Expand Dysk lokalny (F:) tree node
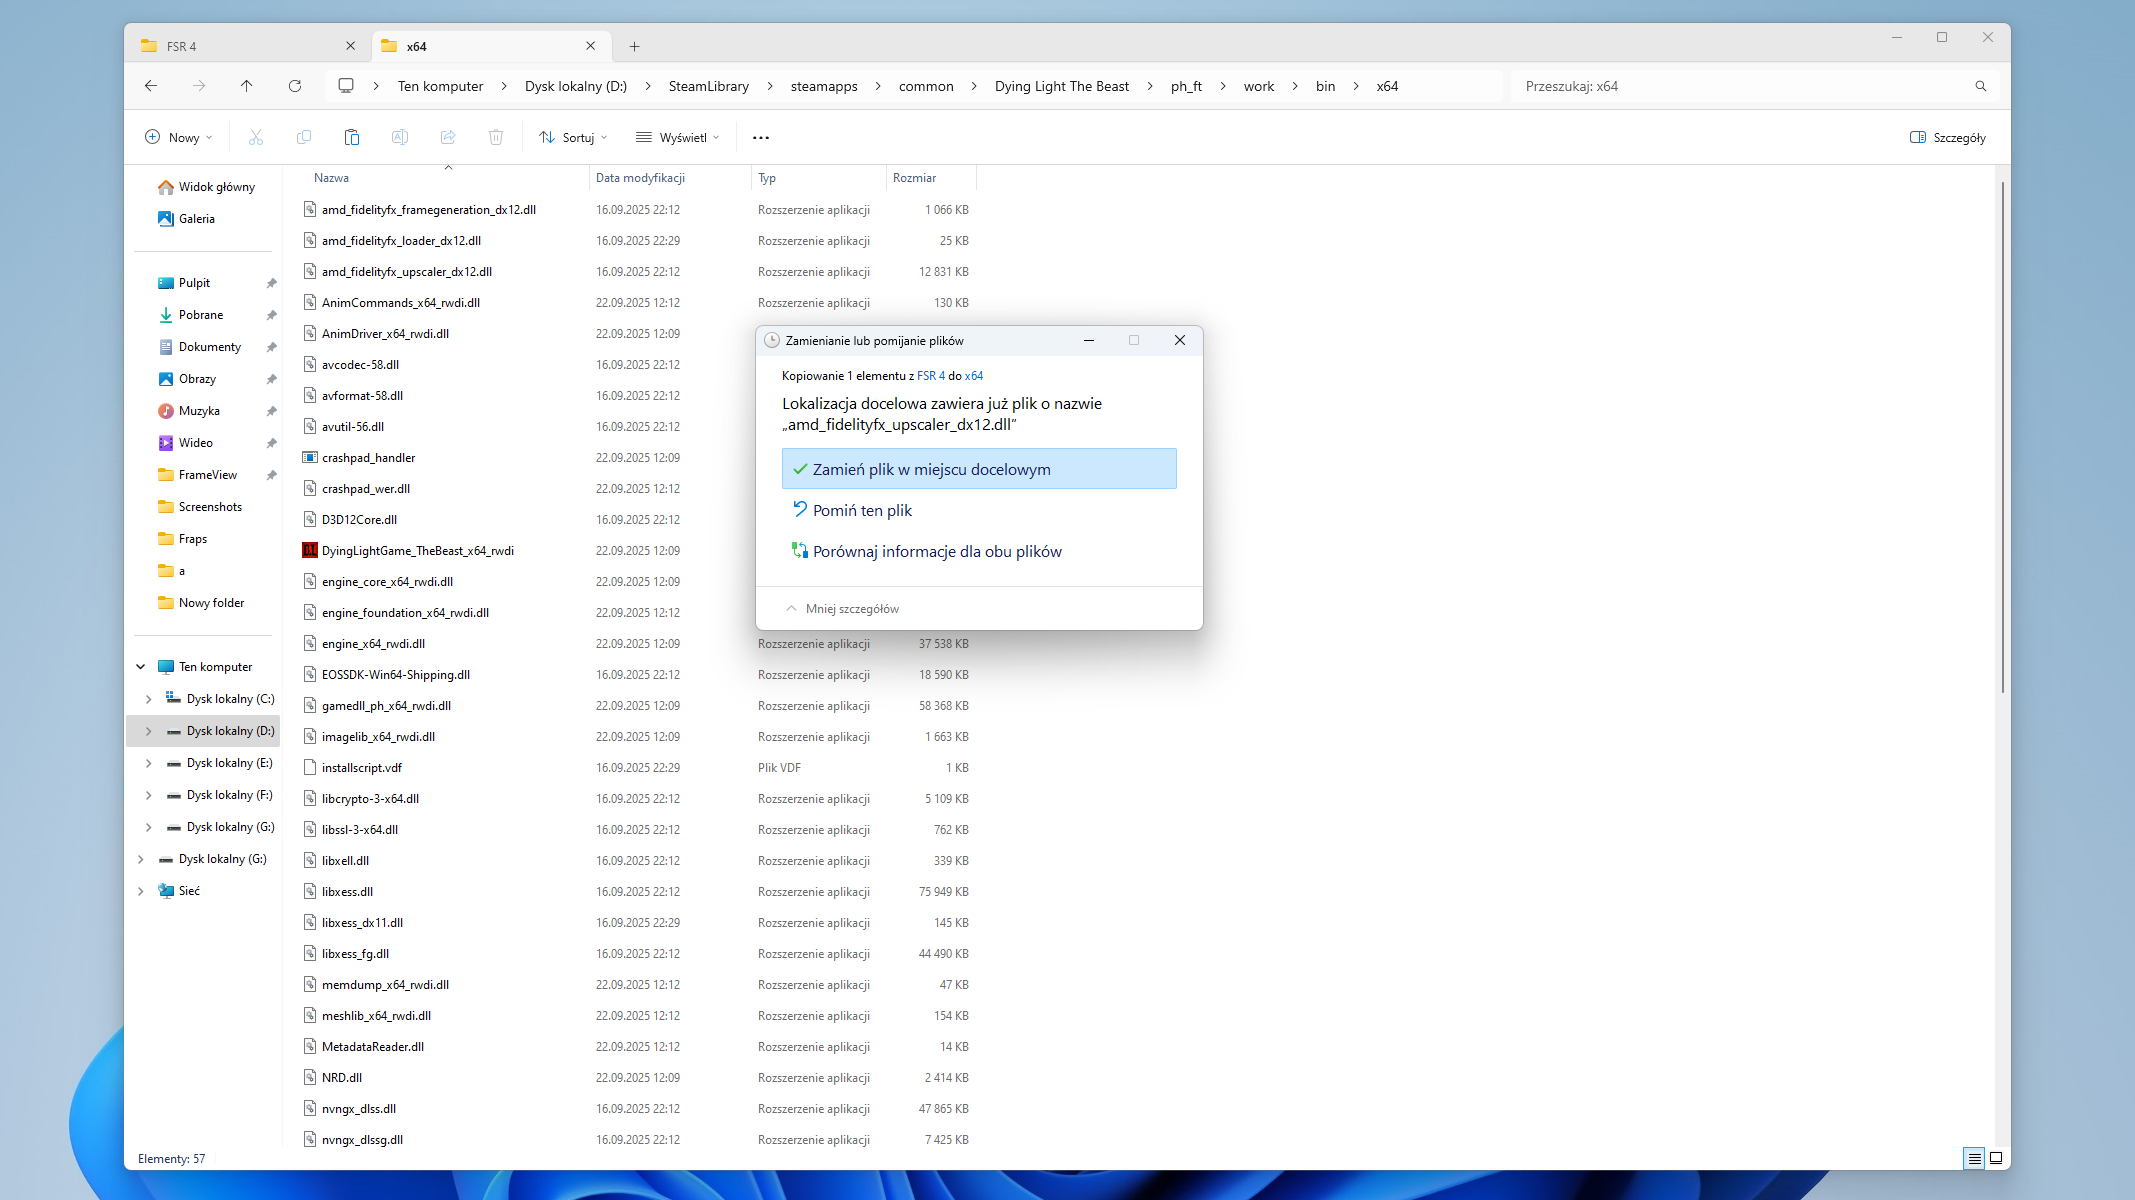 (x=148, y=795)
